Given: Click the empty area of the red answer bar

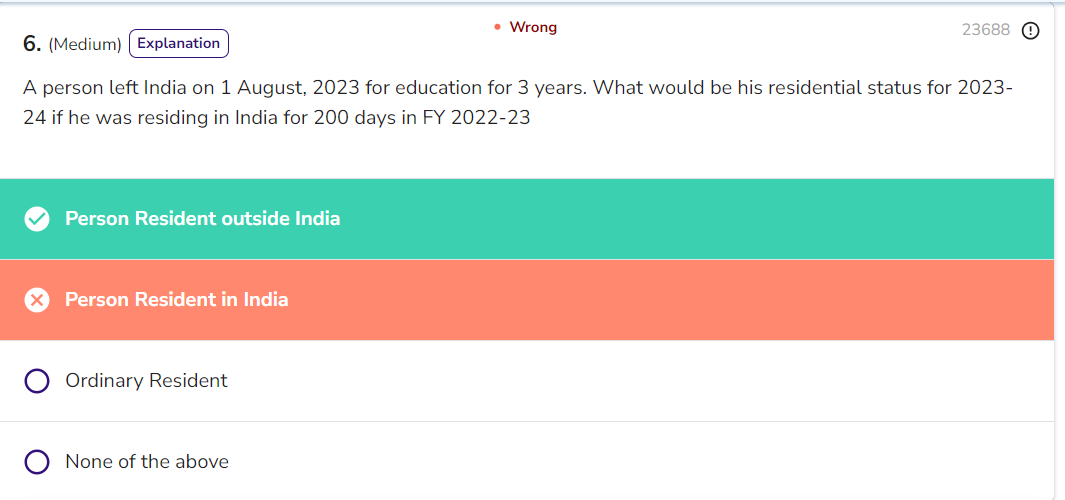Looking at the screenshot, I should point(700,300).
